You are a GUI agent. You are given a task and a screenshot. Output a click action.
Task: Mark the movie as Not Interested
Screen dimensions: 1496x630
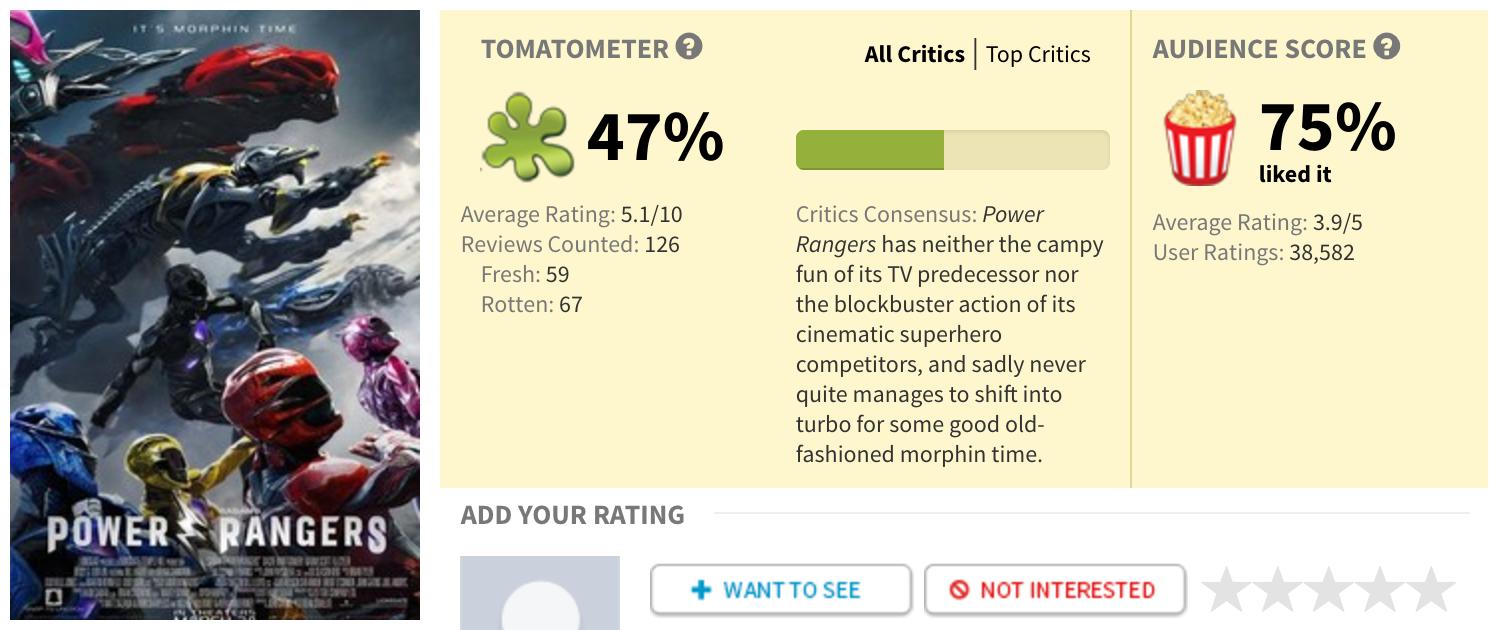coord(1054,590)
